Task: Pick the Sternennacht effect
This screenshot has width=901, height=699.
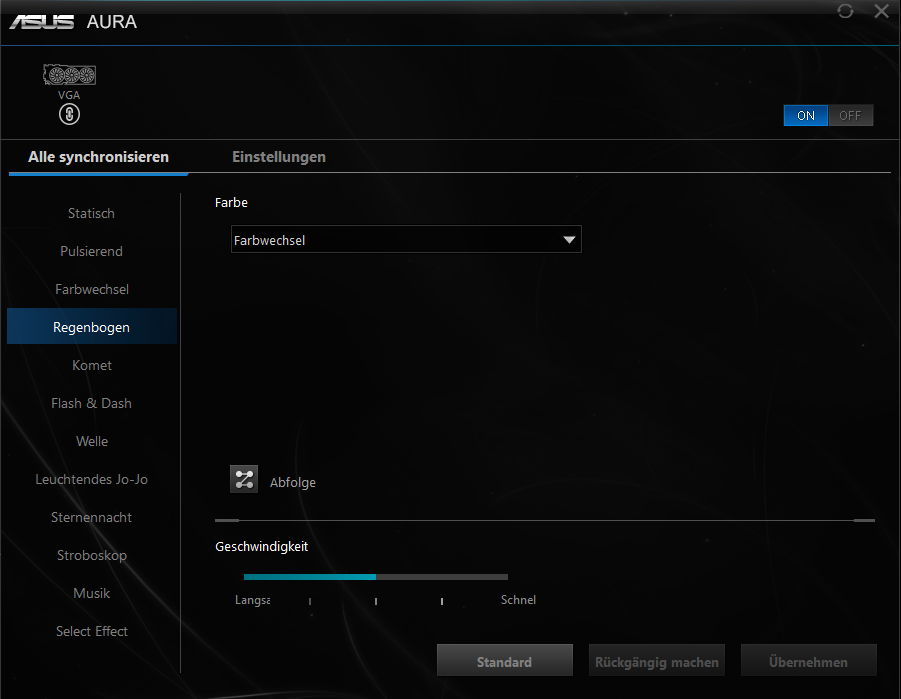Action: click(91, 517)
